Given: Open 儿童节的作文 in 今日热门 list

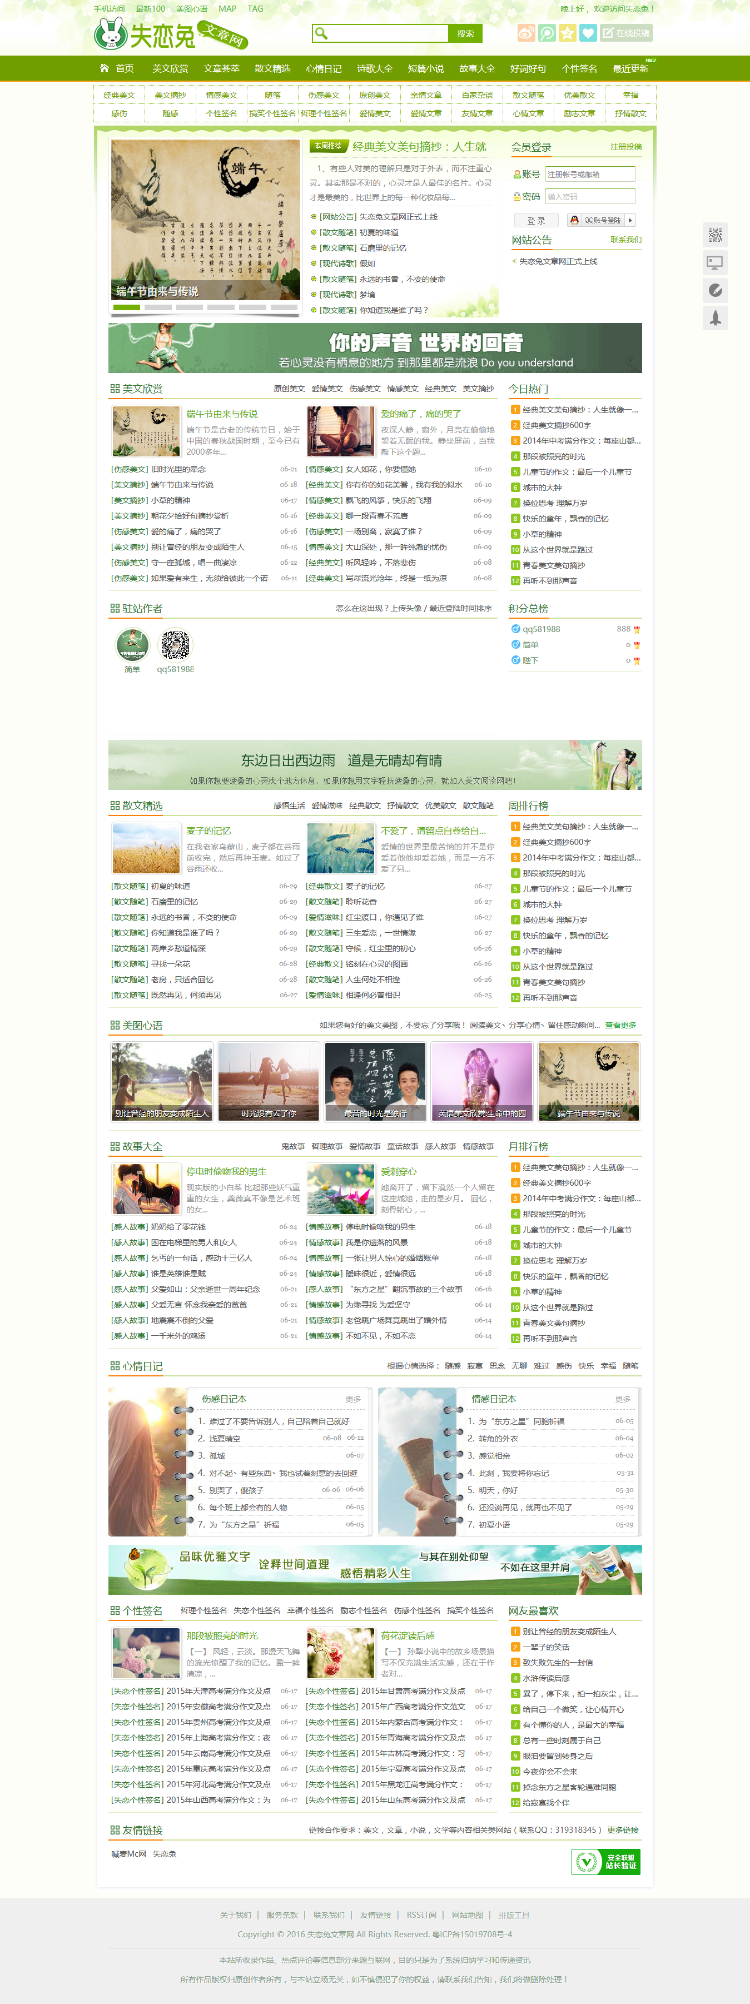Looking at the screenshot, I should [576, 472].
